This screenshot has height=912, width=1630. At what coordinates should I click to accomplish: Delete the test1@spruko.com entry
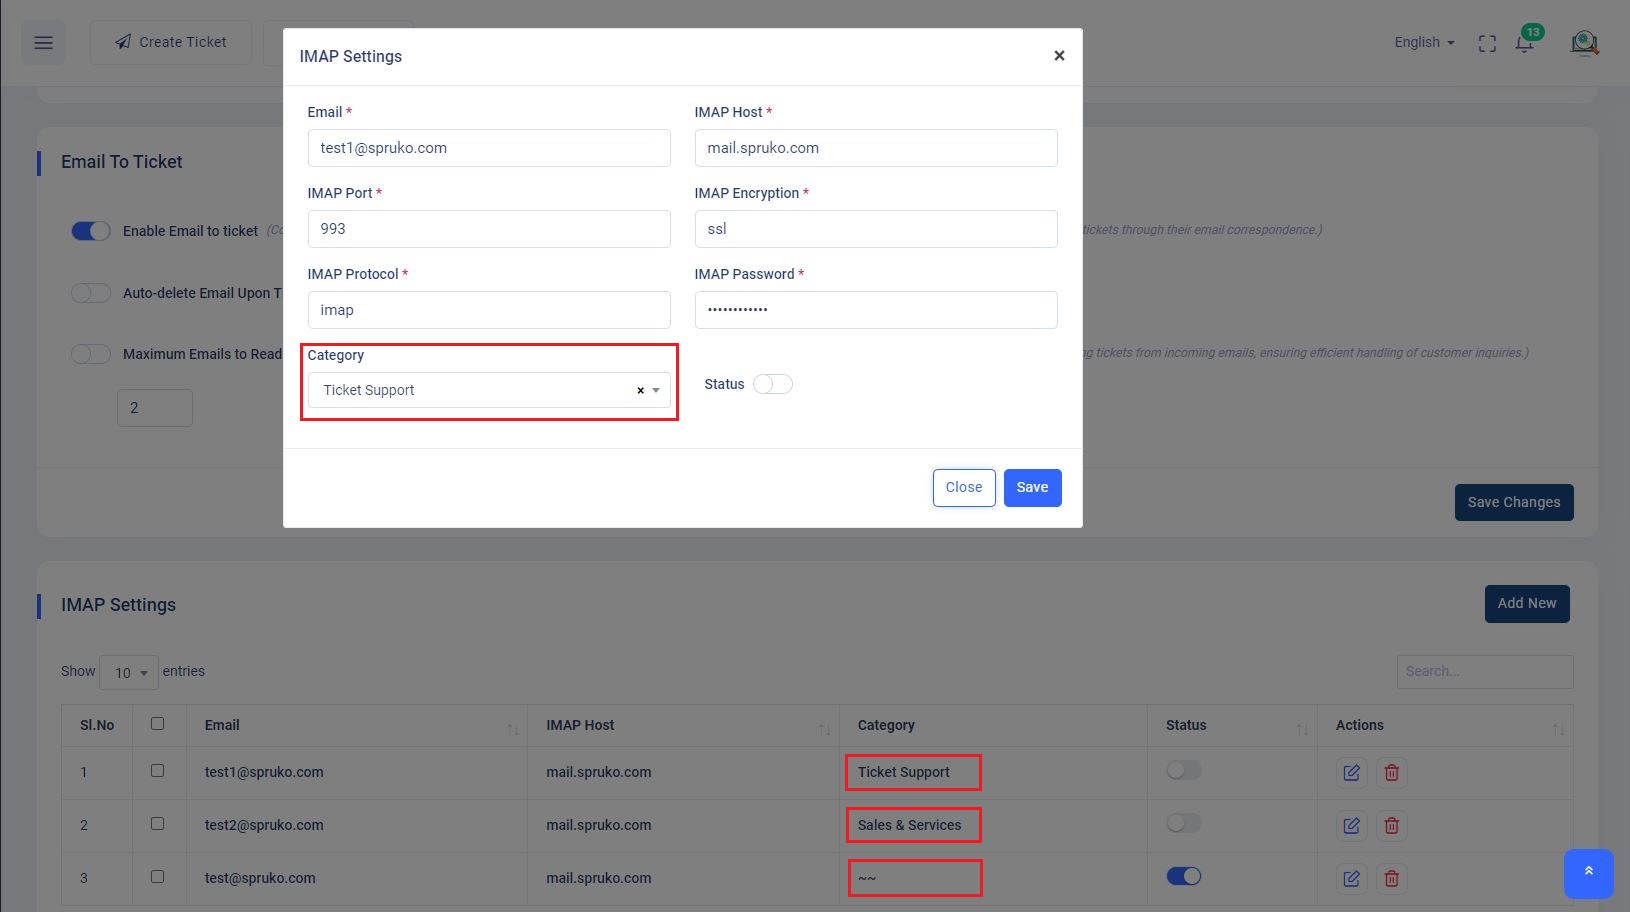point(1391,772)
